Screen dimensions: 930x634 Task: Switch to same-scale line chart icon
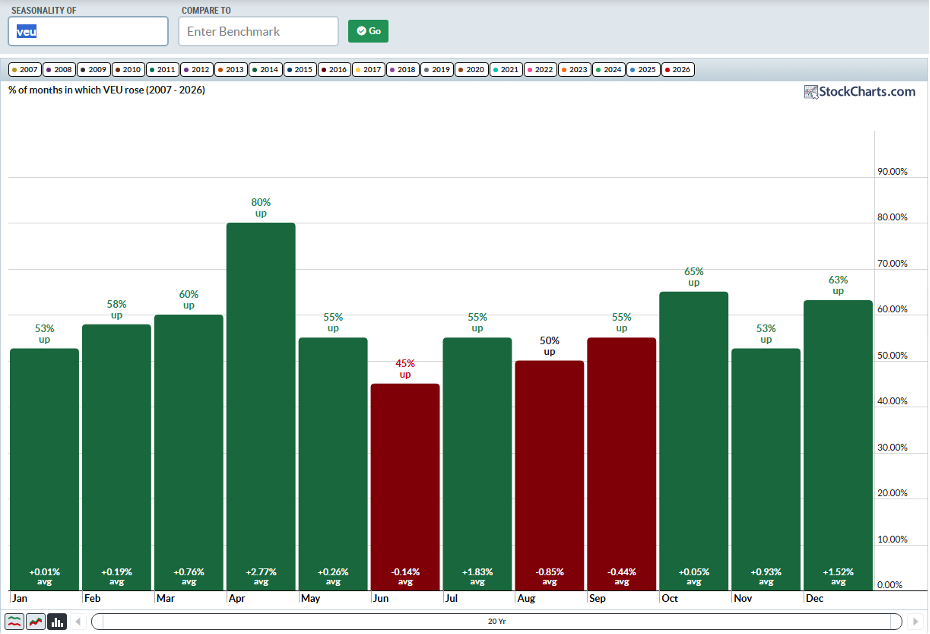36,622
